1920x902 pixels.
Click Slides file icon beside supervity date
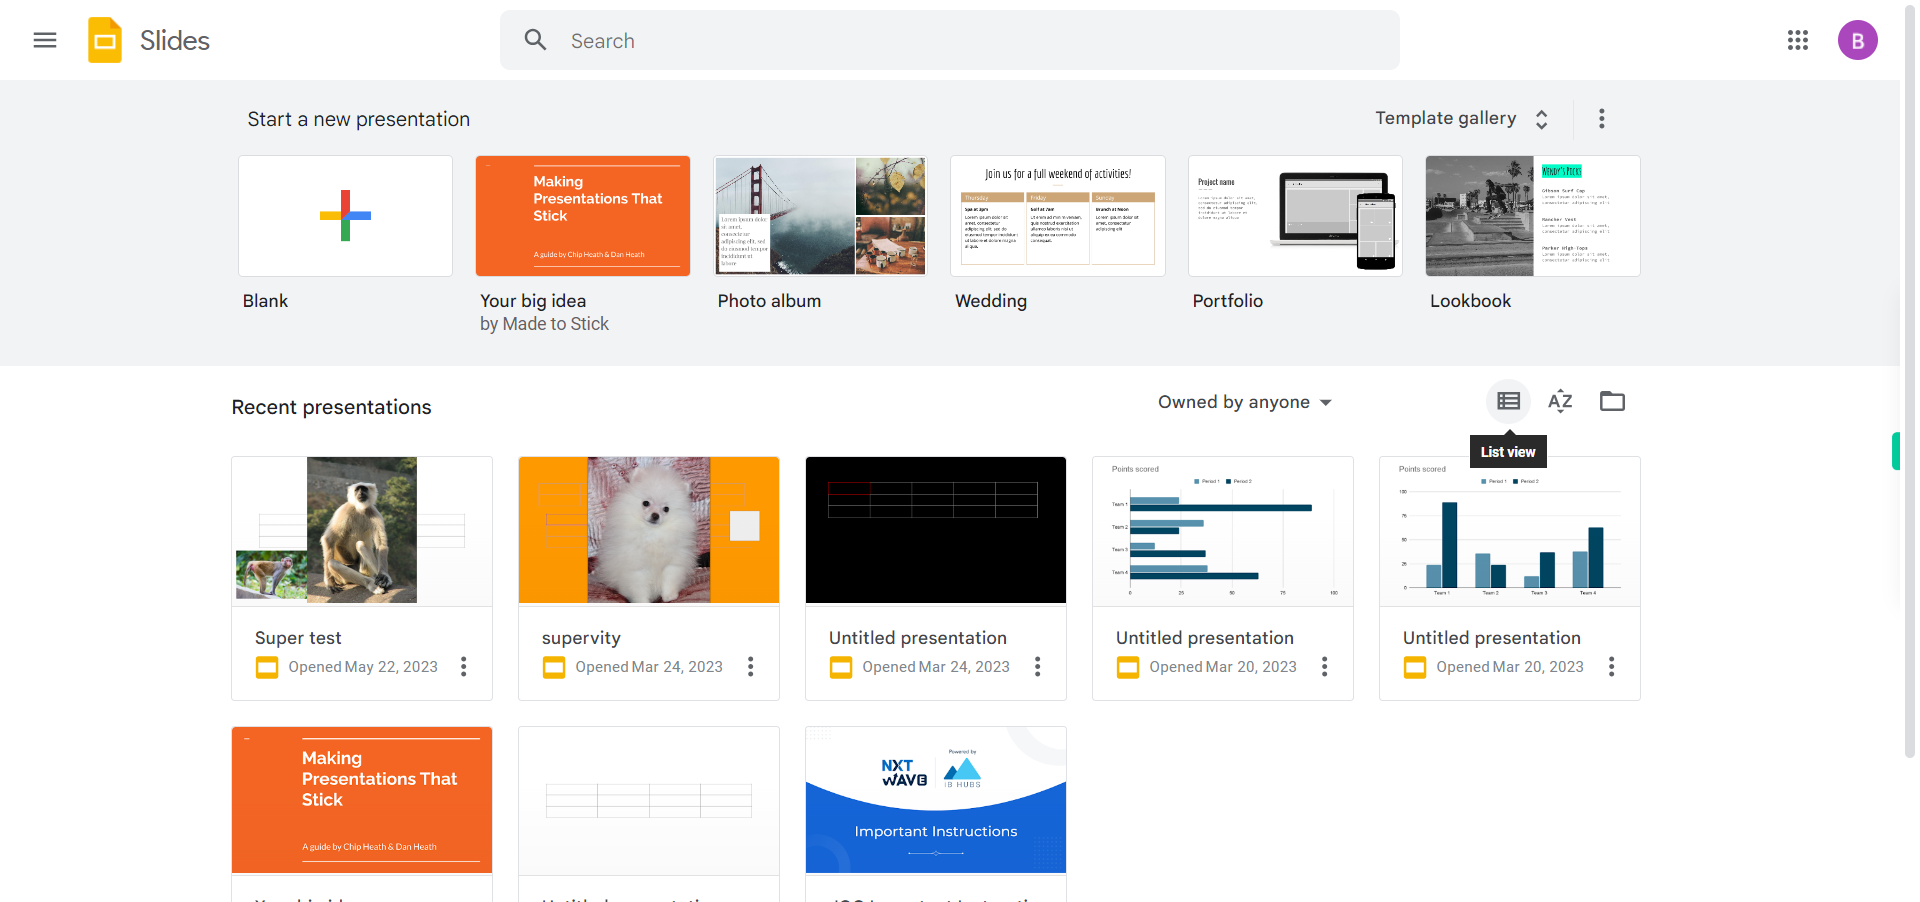point(554,667)
